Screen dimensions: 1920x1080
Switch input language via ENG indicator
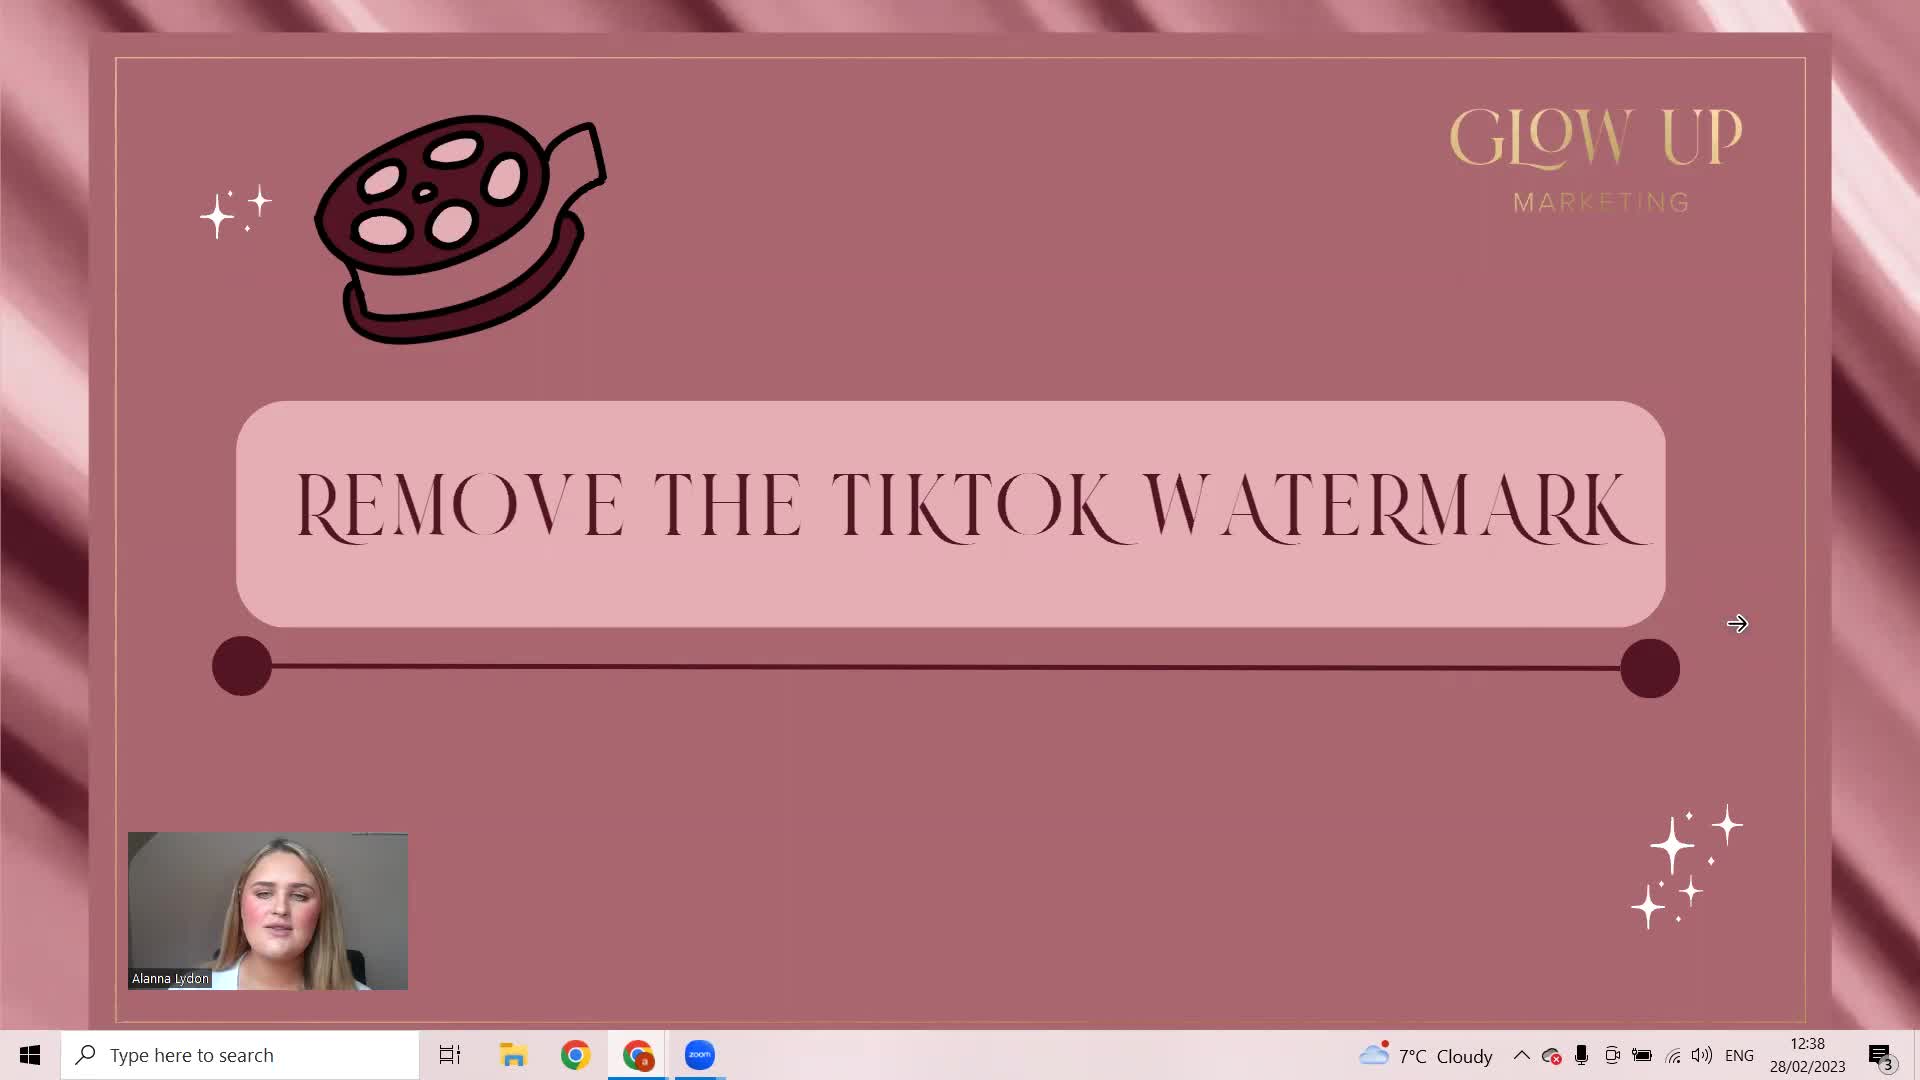pyautogui.click(x=1739, y=1055)
